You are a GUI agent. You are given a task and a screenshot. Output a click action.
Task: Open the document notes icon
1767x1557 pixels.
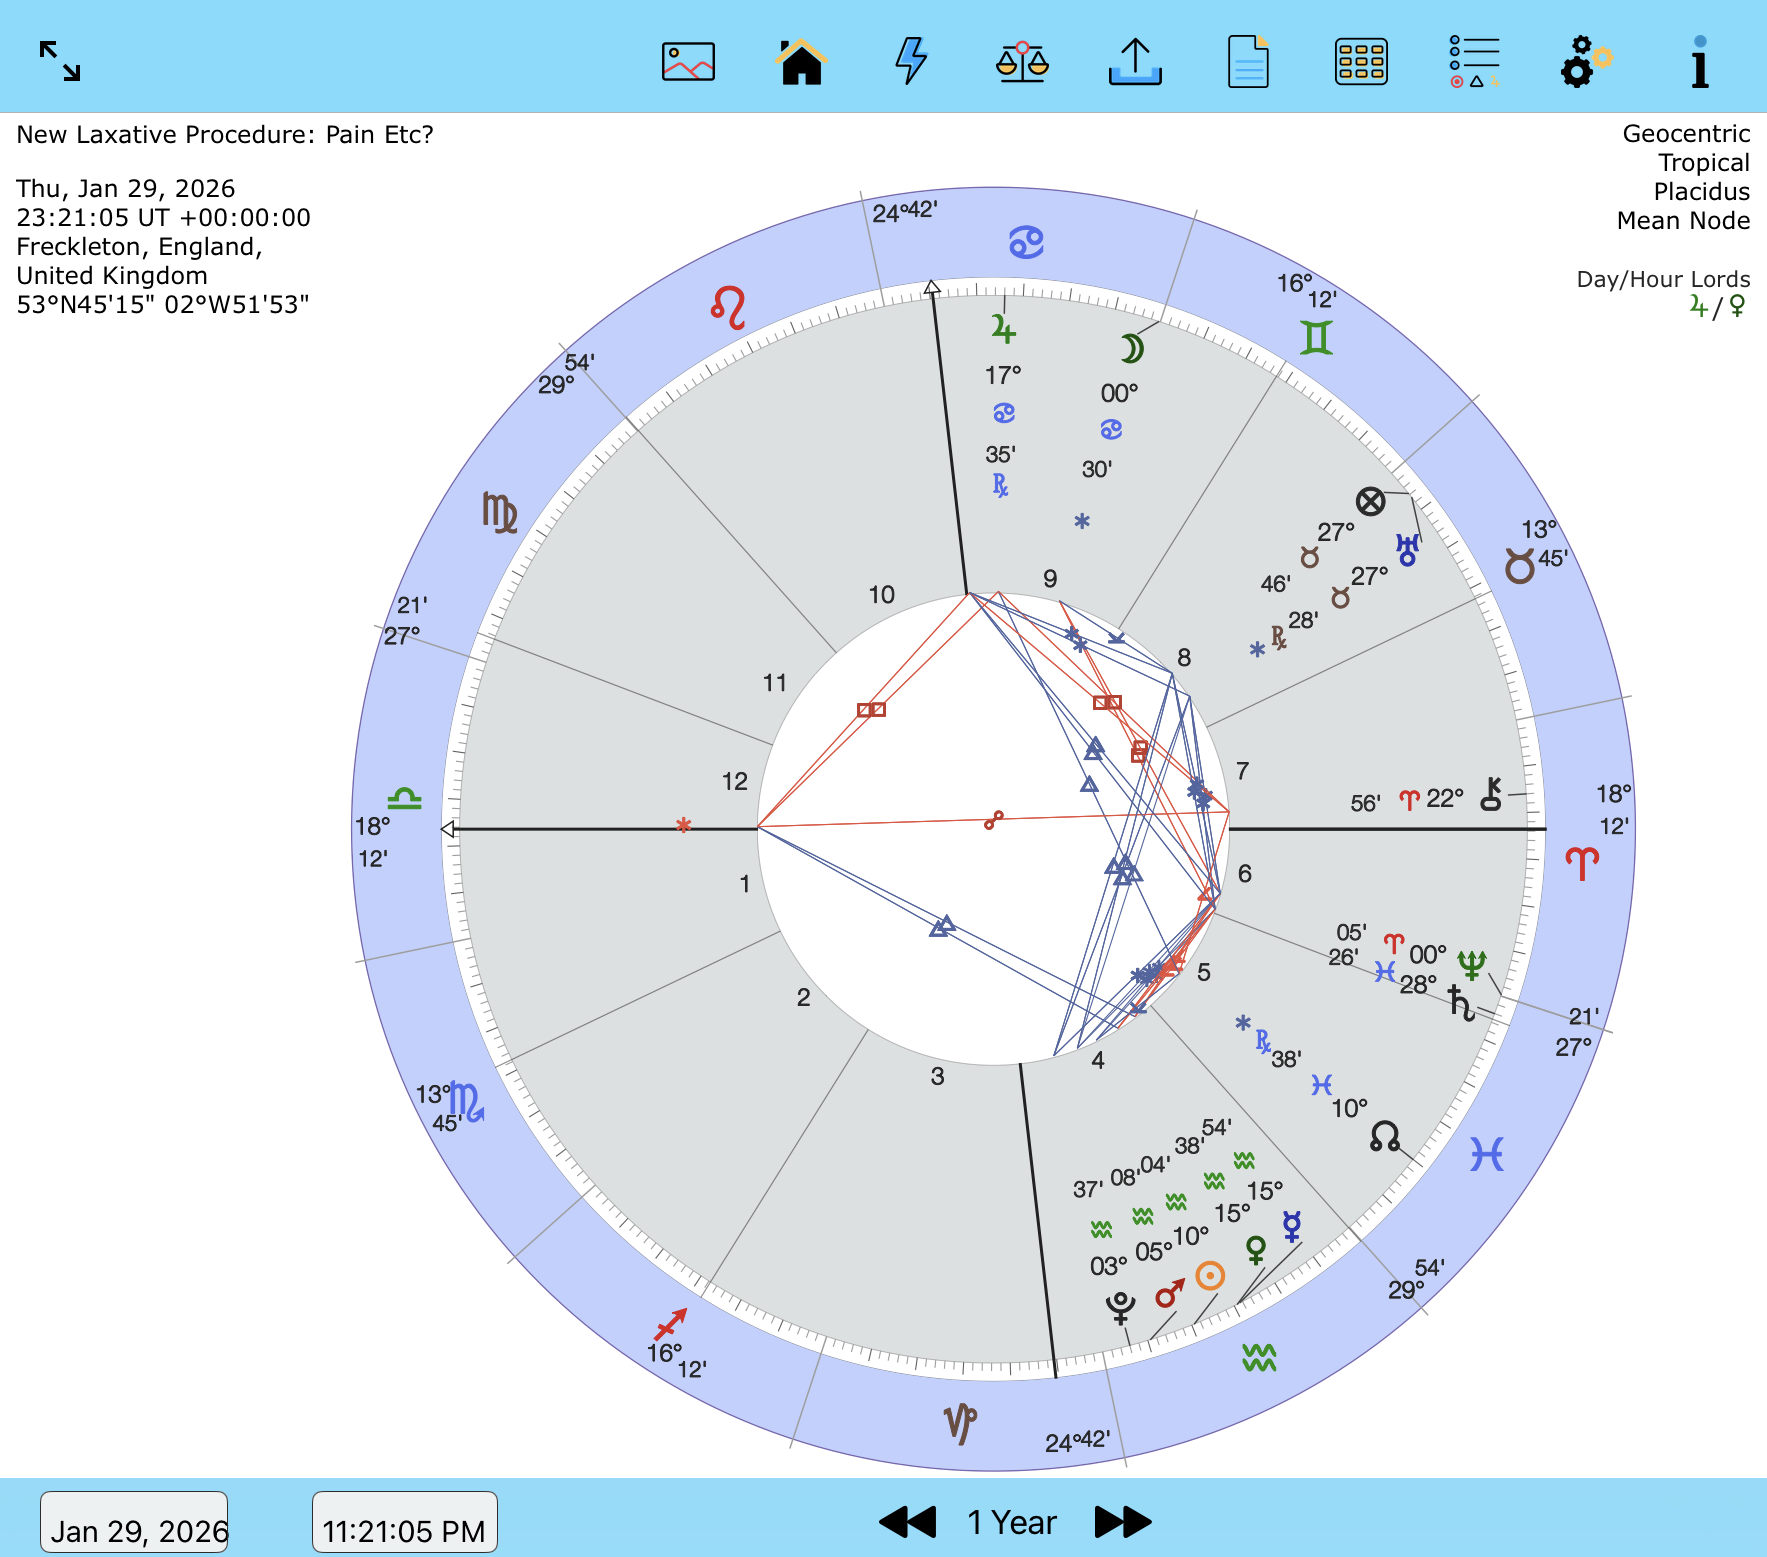[1247, 62]
